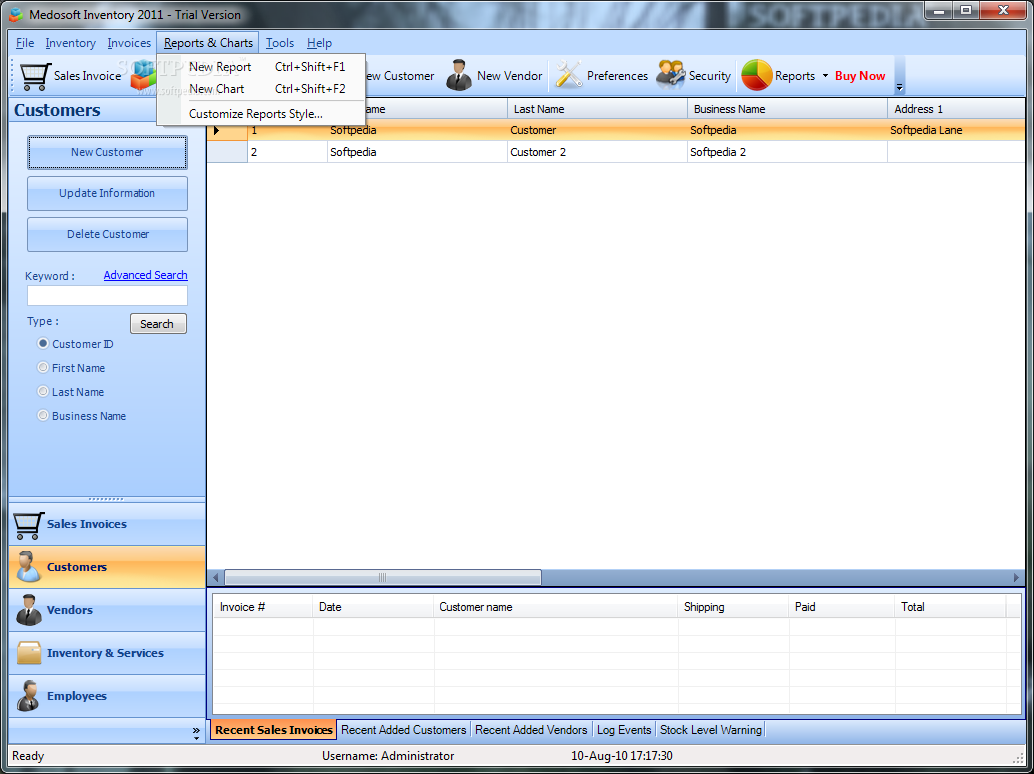1034x774 pixels.
Task: Select row header of customer 2
Action: (228, 152)
